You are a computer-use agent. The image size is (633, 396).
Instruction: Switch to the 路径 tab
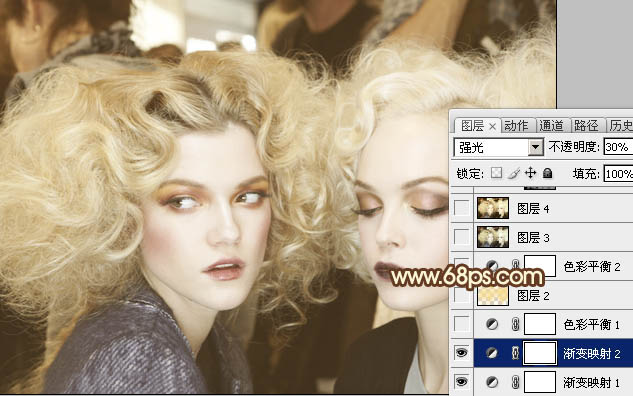tap(586, 126)
